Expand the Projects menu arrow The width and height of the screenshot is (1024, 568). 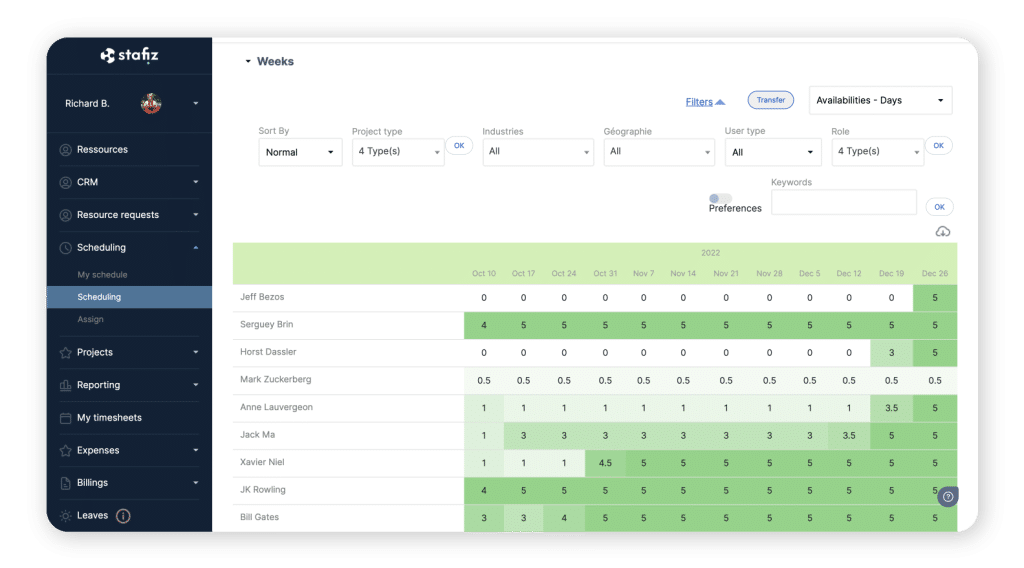click(195, 353)
